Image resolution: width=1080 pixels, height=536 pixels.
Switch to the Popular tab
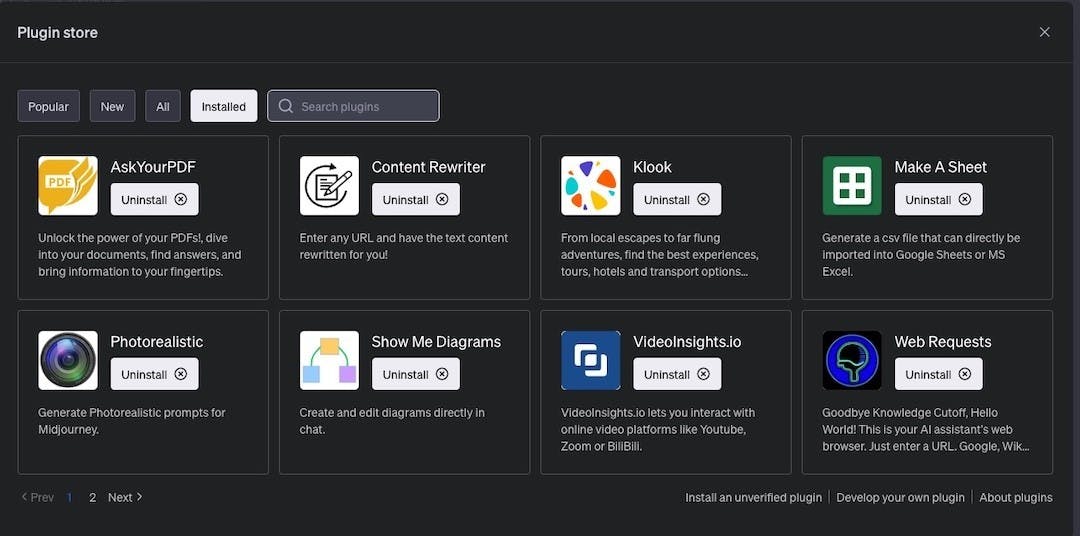[49, 106]
